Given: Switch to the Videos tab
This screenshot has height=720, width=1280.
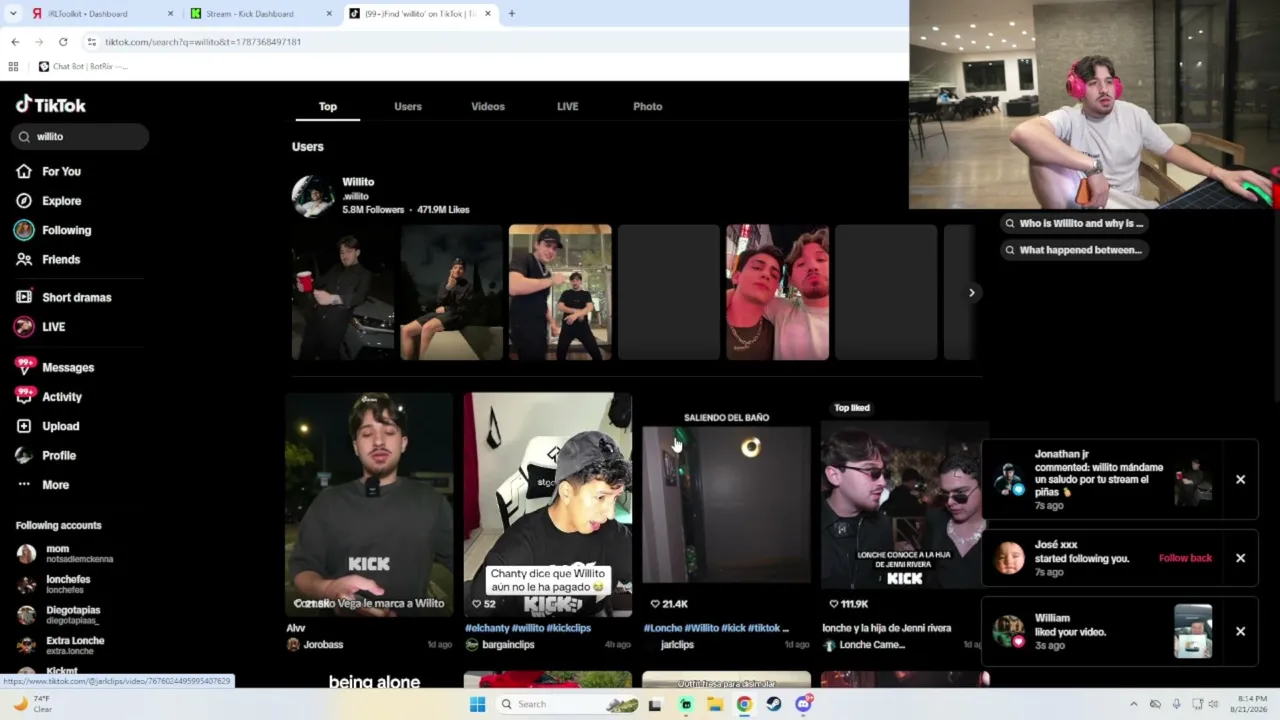Looking at the screenshot, I should point(488,106).
